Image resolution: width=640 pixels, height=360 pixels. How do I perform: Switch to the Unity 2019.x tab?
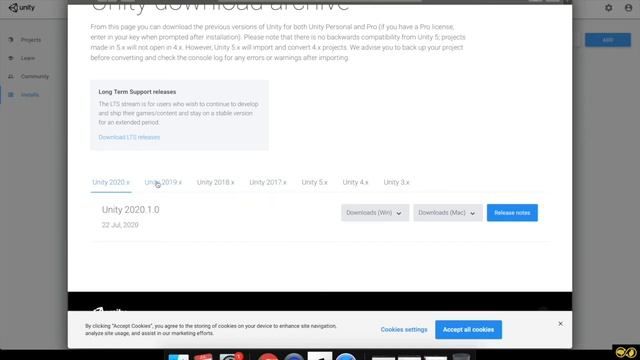coord(163,182)
